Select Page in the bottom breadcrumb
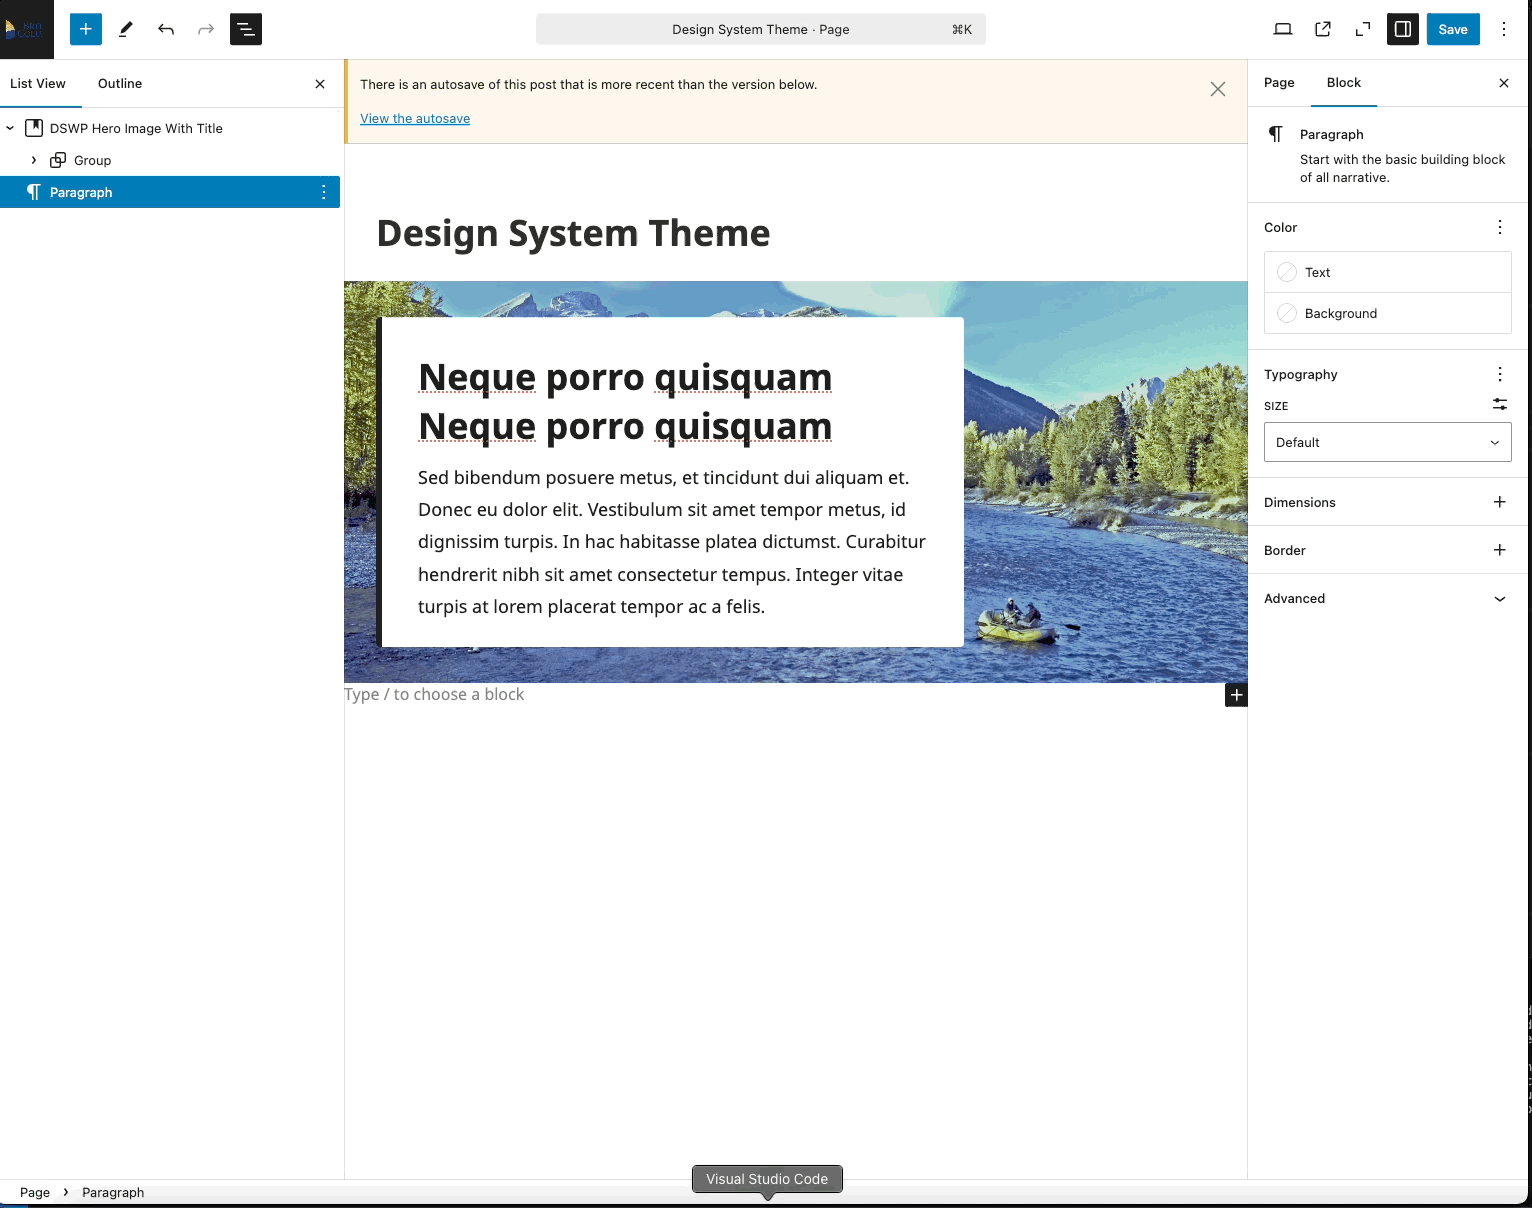 click(35, 1192)
